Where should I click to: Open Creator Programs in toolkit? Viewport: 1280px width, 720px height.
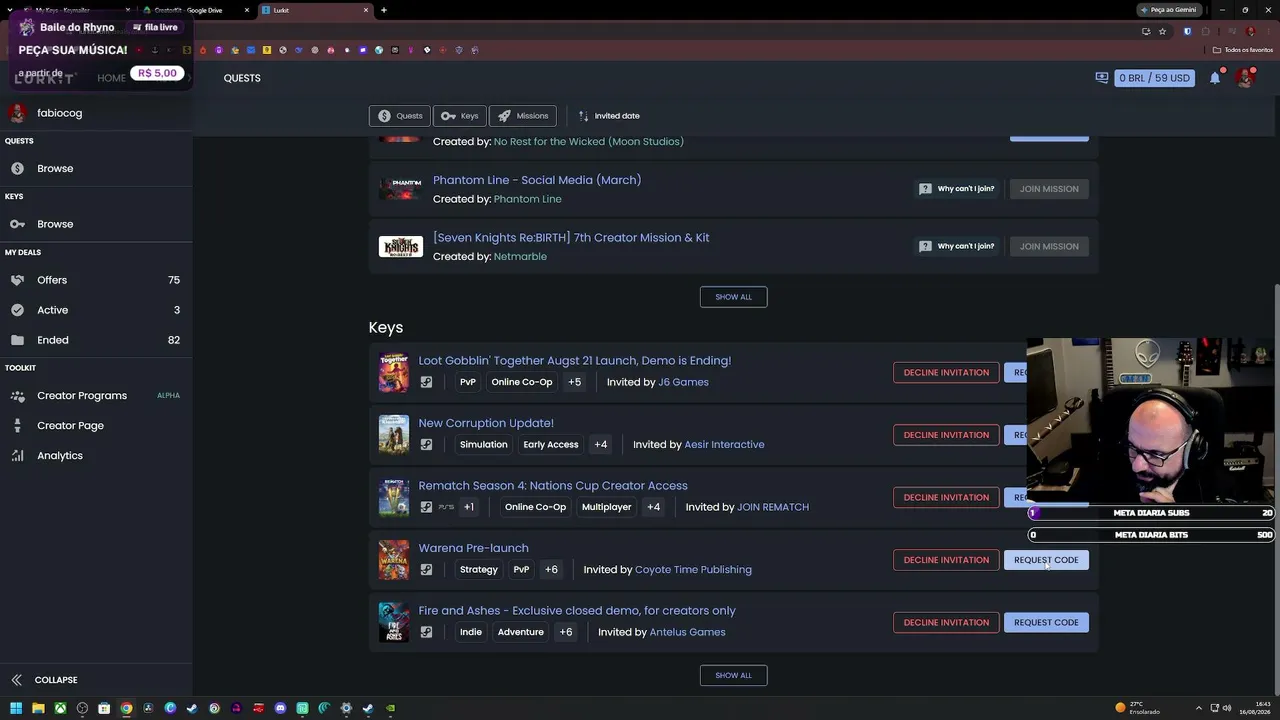(96, 396)
